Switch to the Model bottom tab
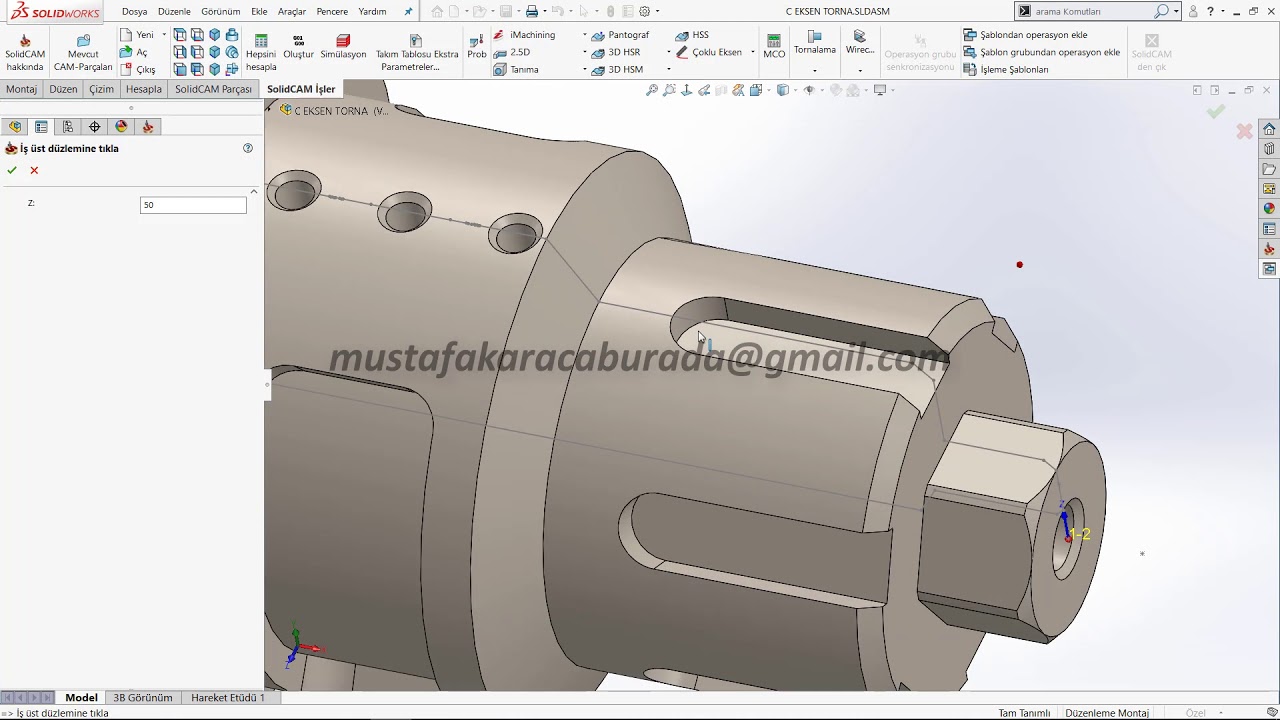Image resolution: width=1280 pixels, height=720 pixels. point(81,698)
